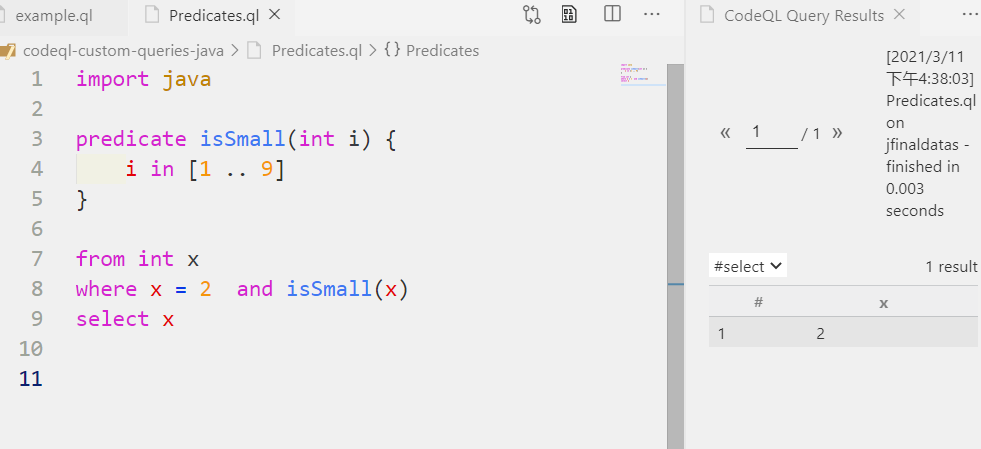Close the CodeQL Query Results tab

pos(899,14)
